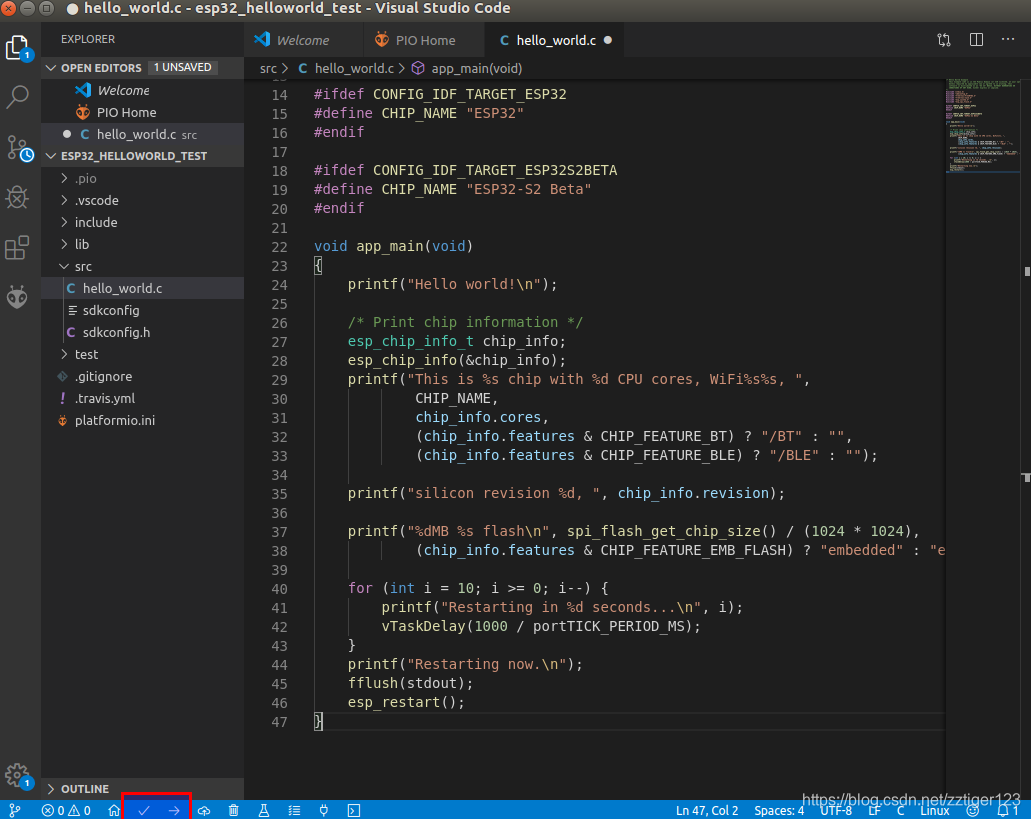Click src in the breadcrumb path

(268, 68)
